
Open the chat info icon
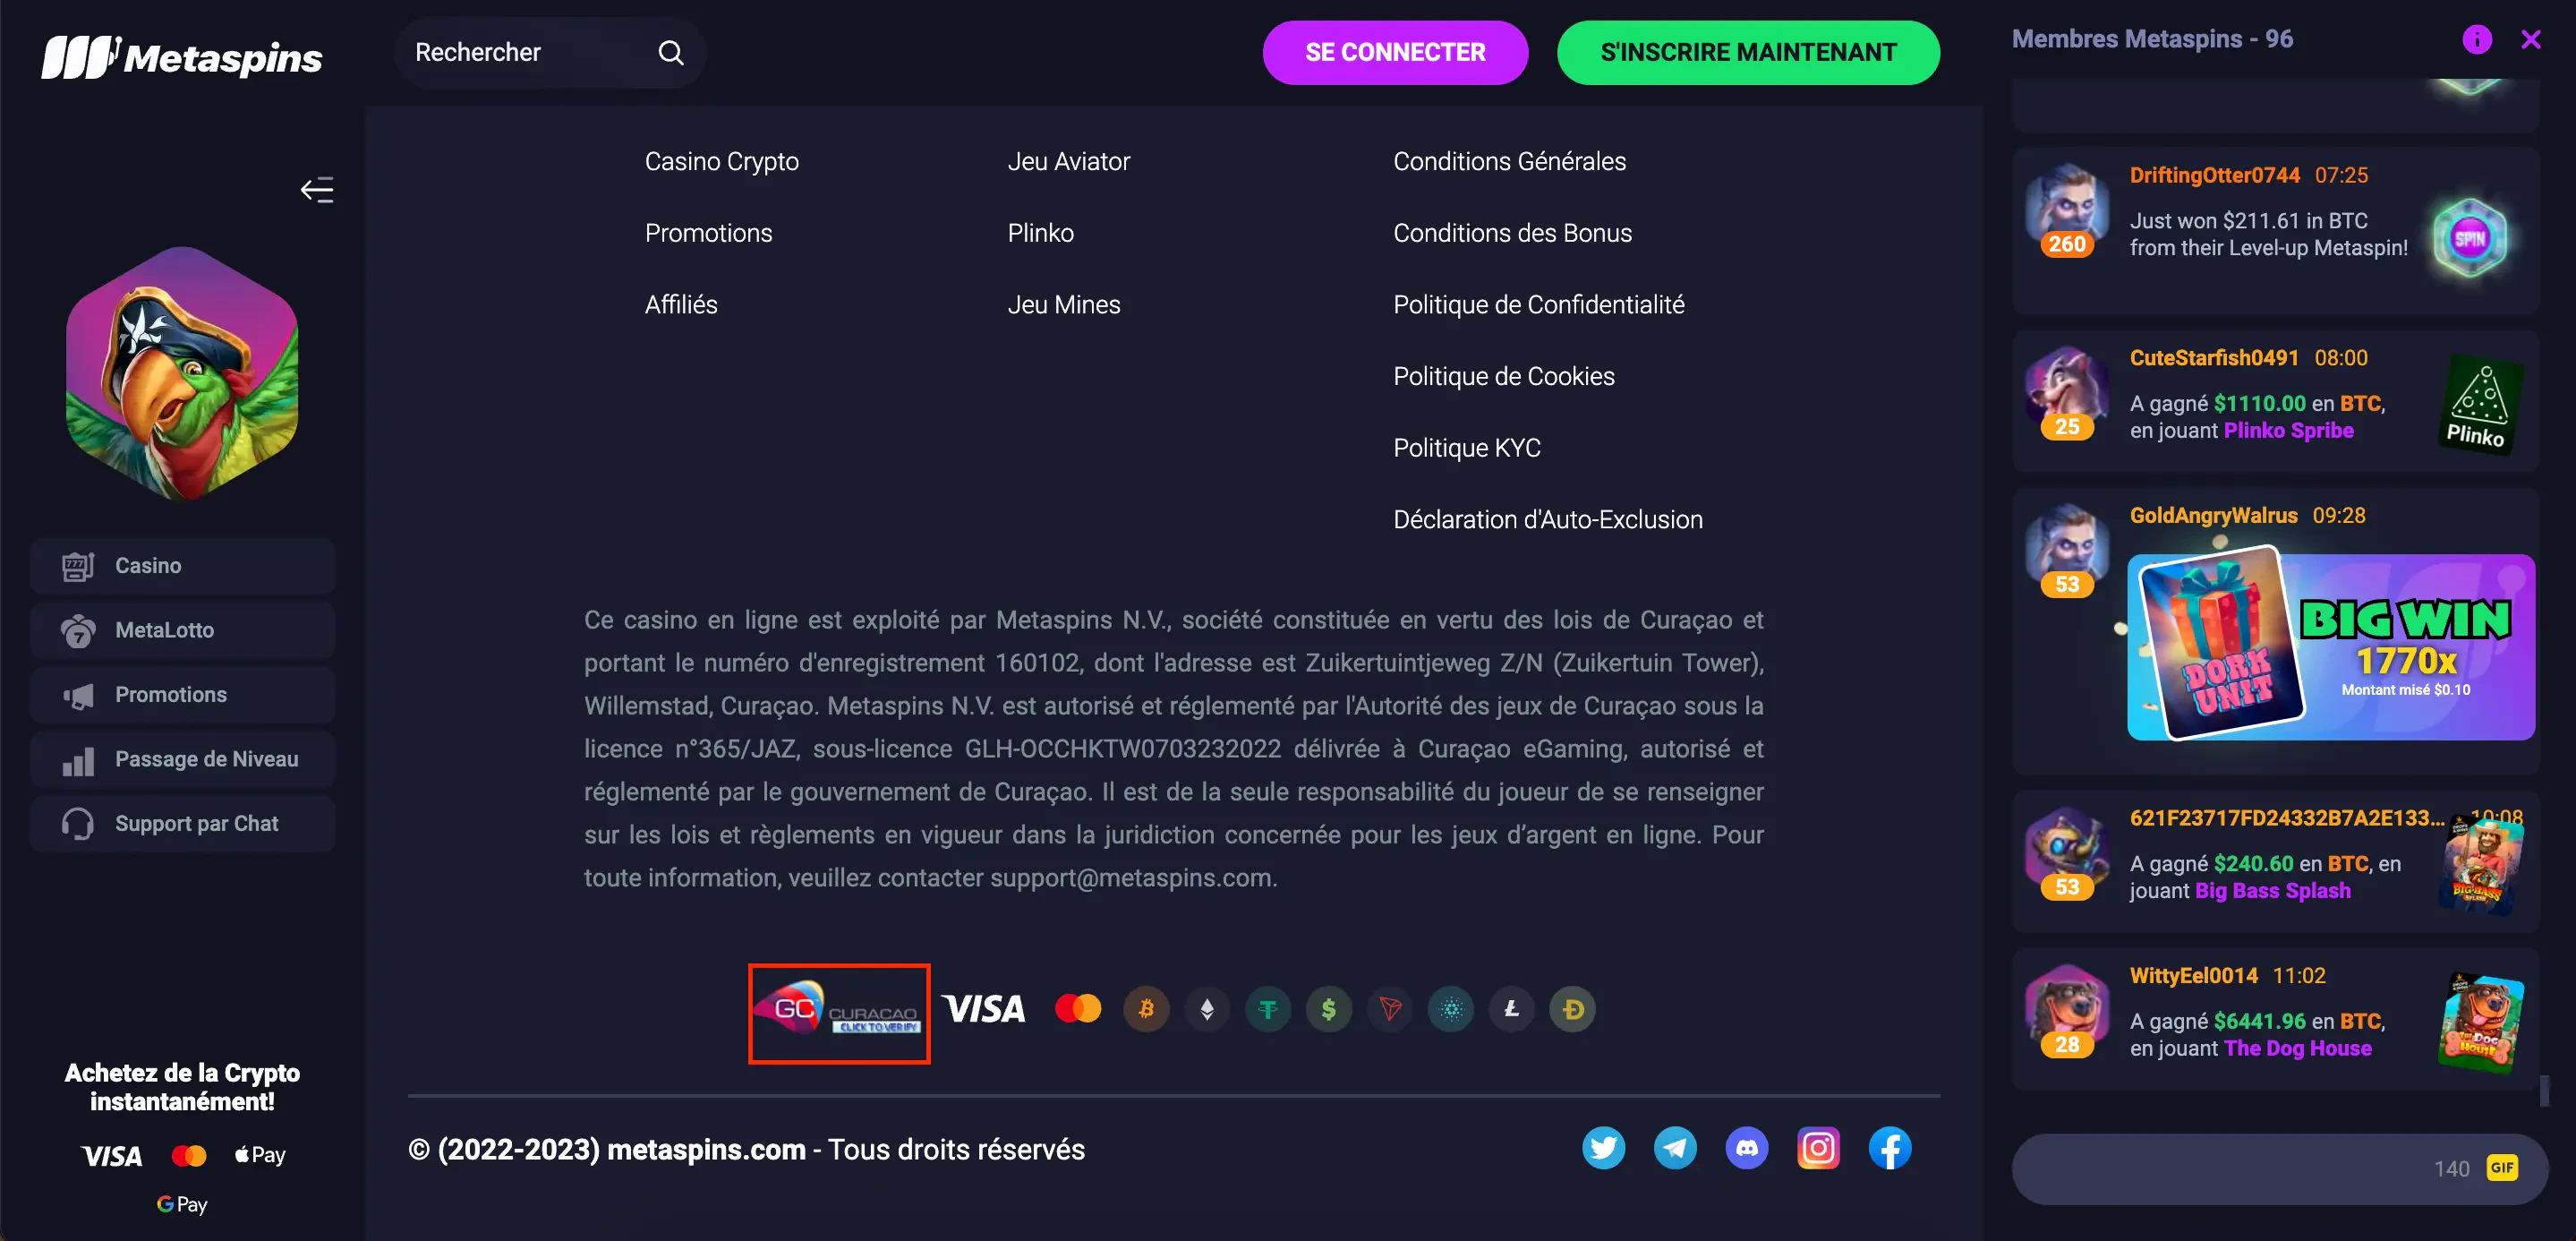[2476, 39]
